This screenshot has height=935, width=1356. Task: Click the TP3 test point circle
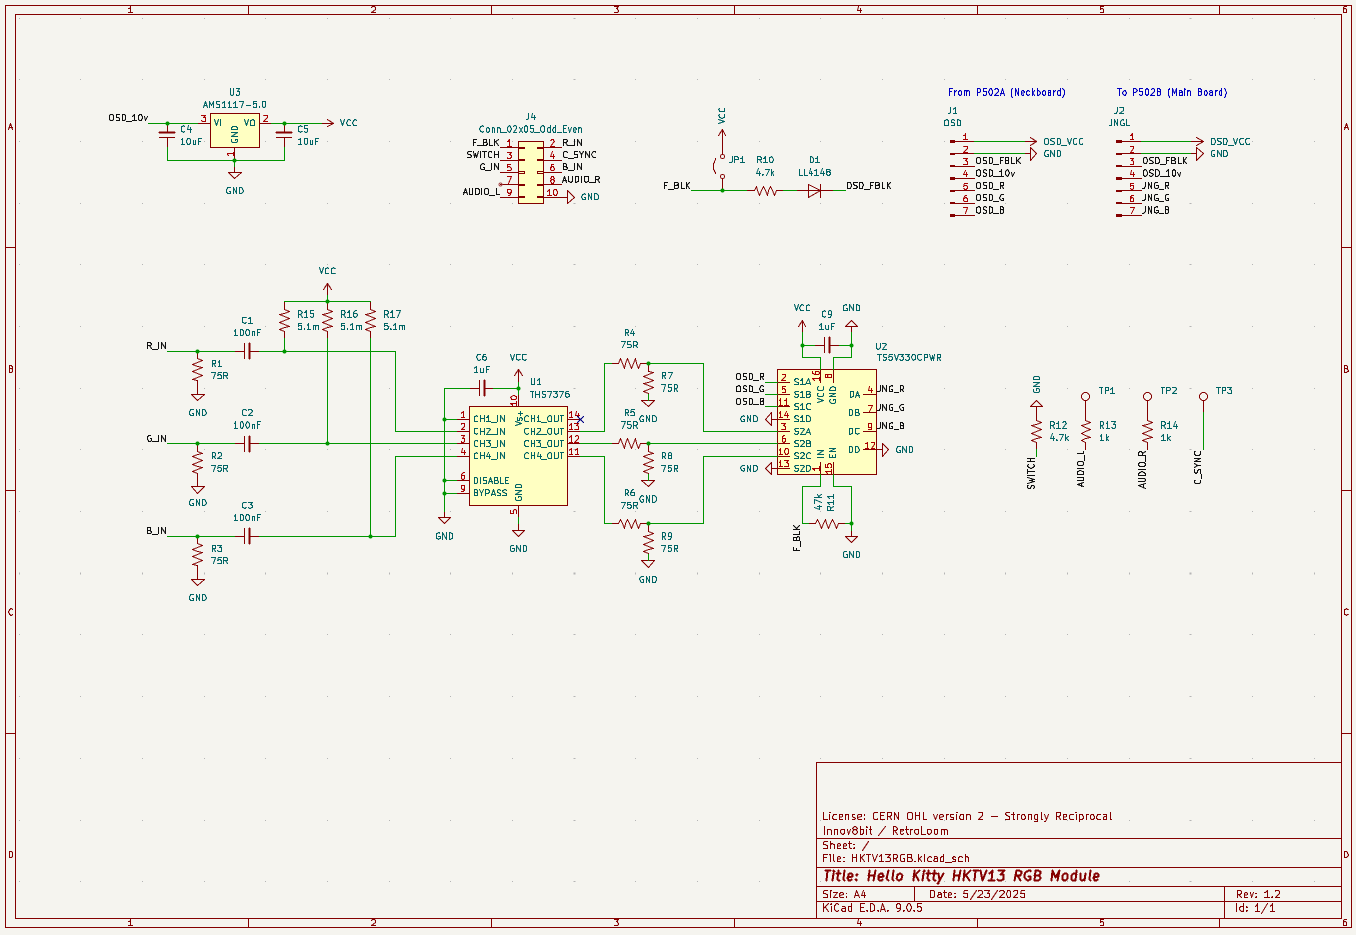(x=1203, y=397)
